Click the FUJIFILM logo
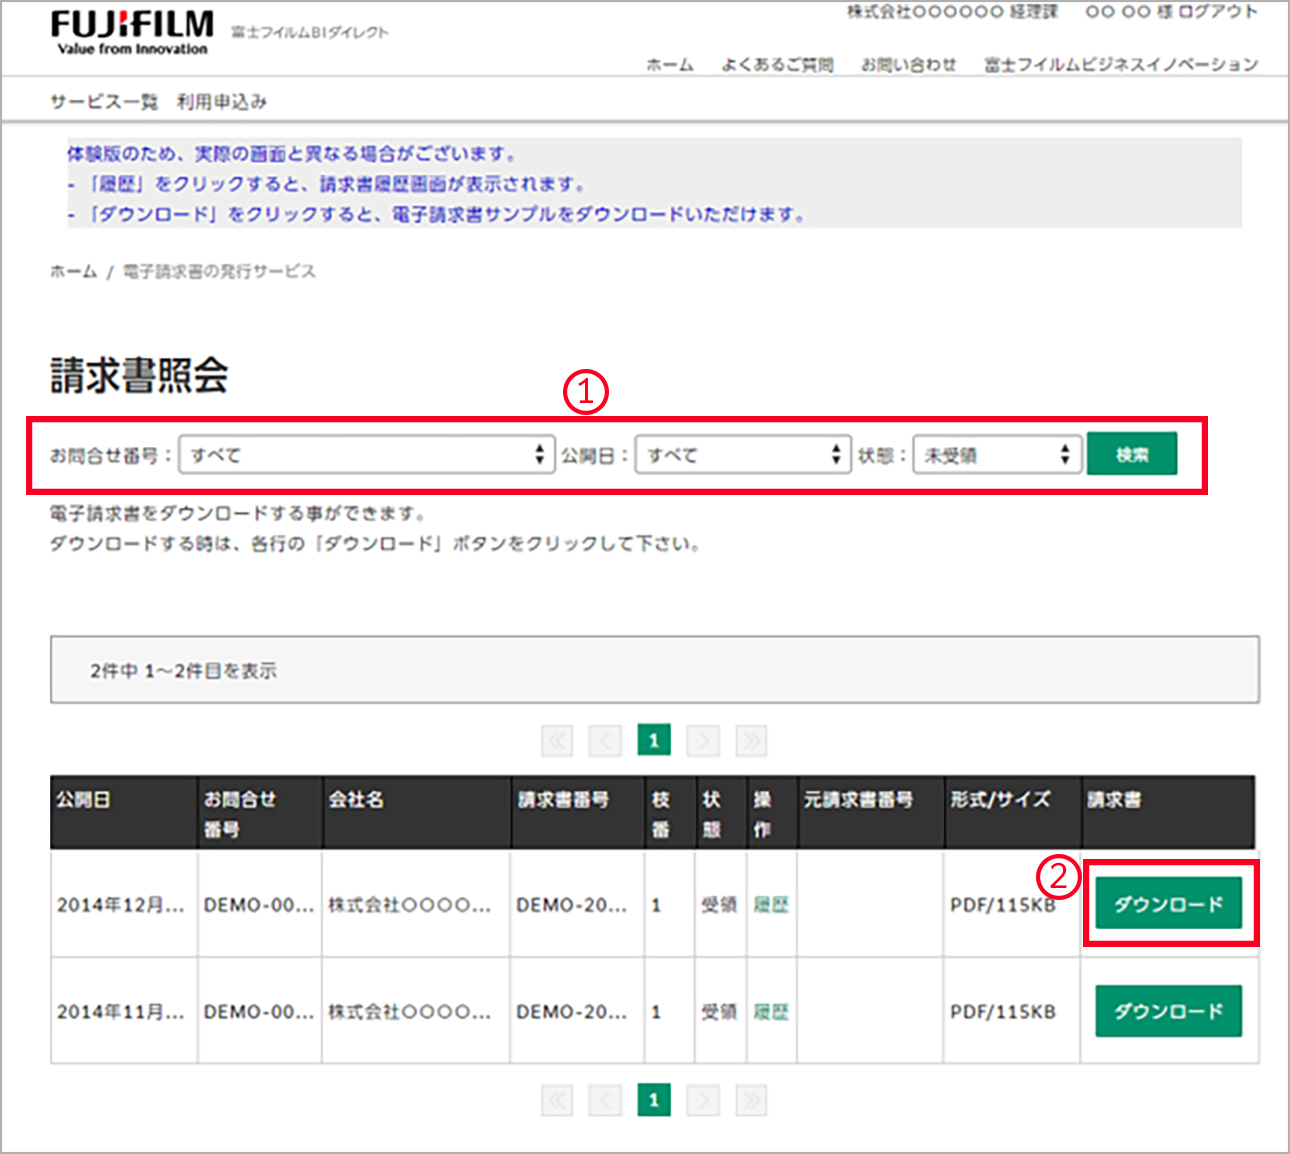The image size is (1290, 1154). [132, 32]
